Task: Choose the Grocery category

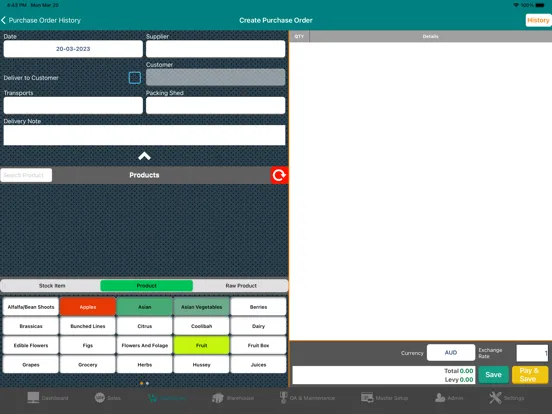Action: coord(88,365)
